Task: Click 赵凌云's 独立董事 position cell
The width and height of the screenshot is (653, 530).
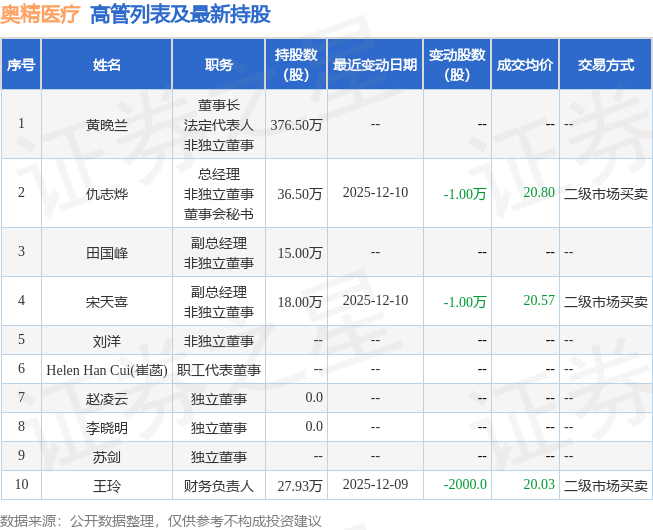Action: [219, 399]
